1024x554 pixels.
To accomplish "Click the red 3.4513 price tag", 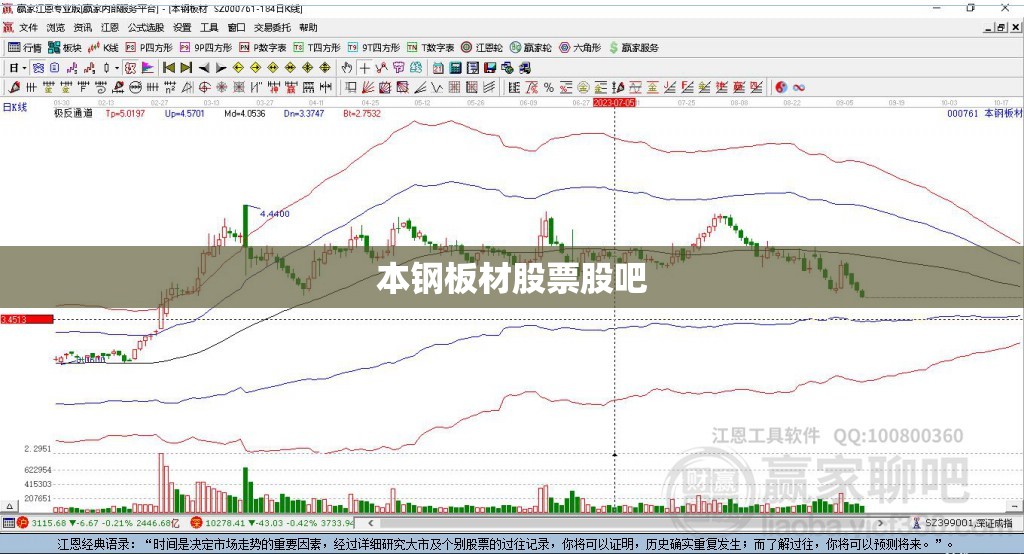I will pos(27,319).
